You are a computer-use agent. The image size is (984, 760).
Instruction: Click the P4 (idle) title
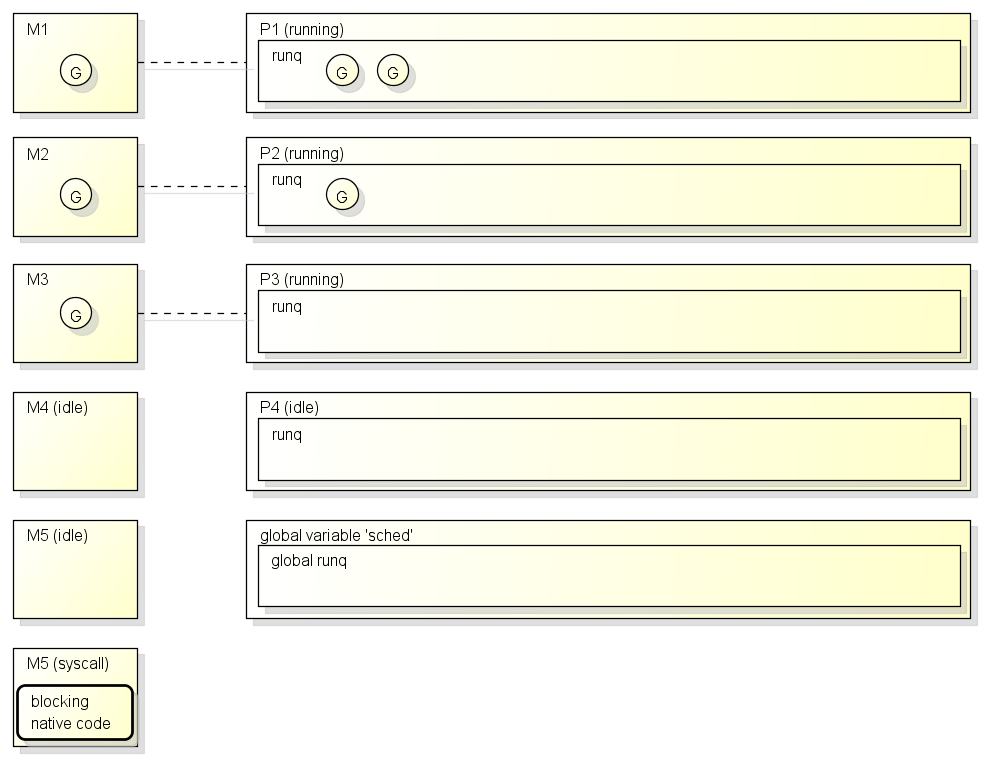click(x=289, y=408)
